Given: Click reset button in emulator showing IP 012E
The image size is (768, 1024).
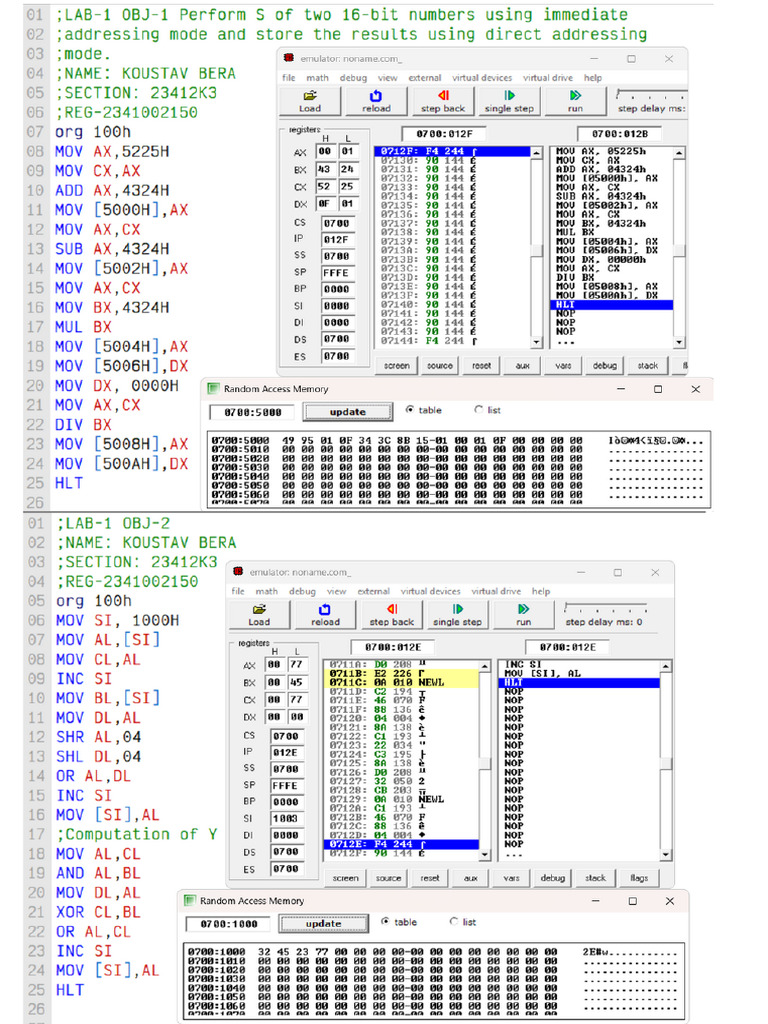Looking at the screenshot, I should click(430, 878).
